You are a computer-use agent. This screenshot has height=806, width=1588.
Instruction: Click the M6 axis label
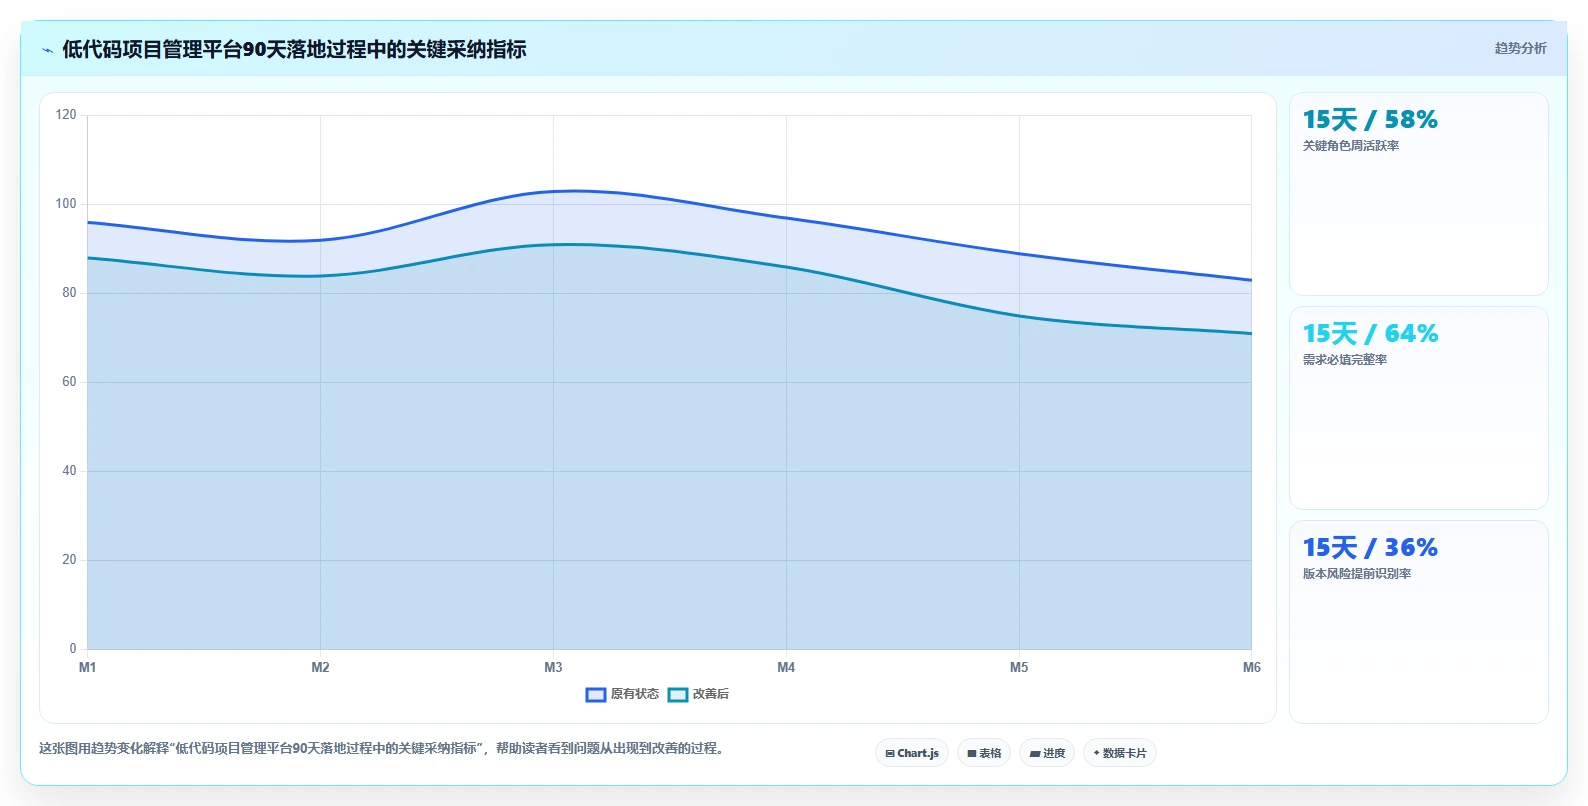pyautogui.click(x=1252, y=667)
